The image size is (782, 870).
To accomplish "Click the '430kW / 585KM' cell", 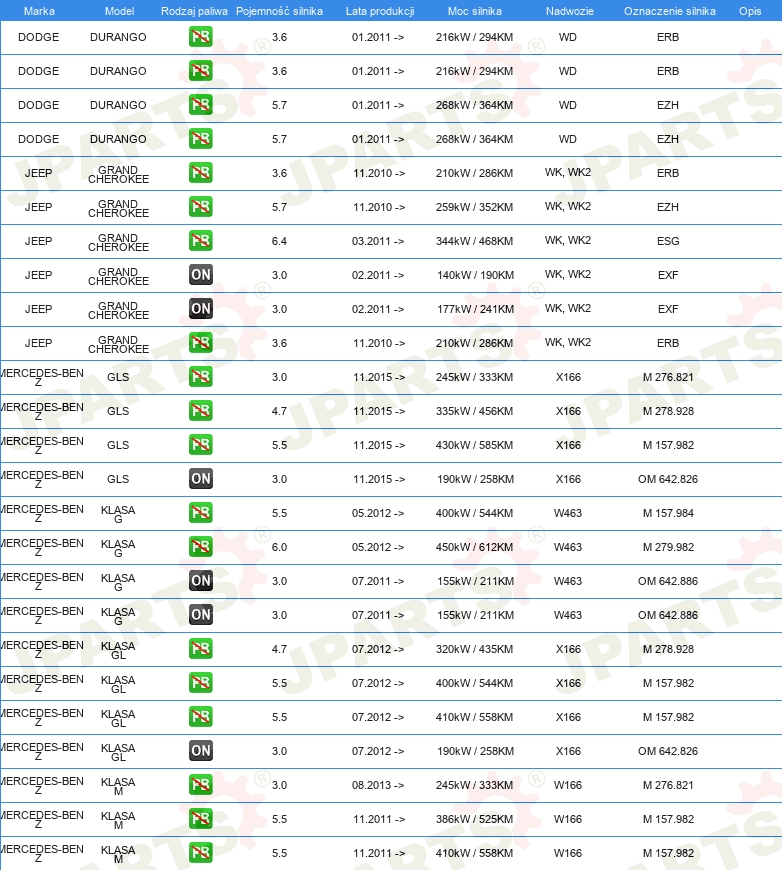I will (474, 445).
